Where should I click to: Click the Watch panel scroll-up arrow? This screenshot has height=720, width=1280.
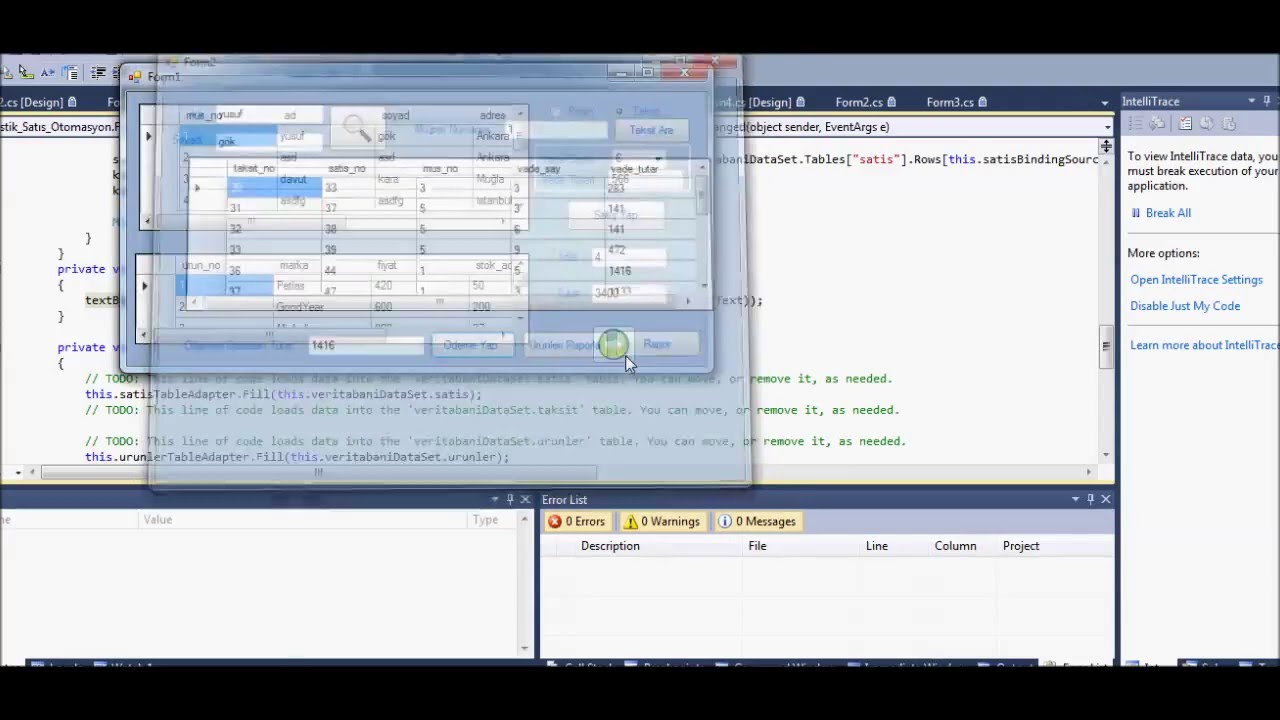[x=525, y=520]
